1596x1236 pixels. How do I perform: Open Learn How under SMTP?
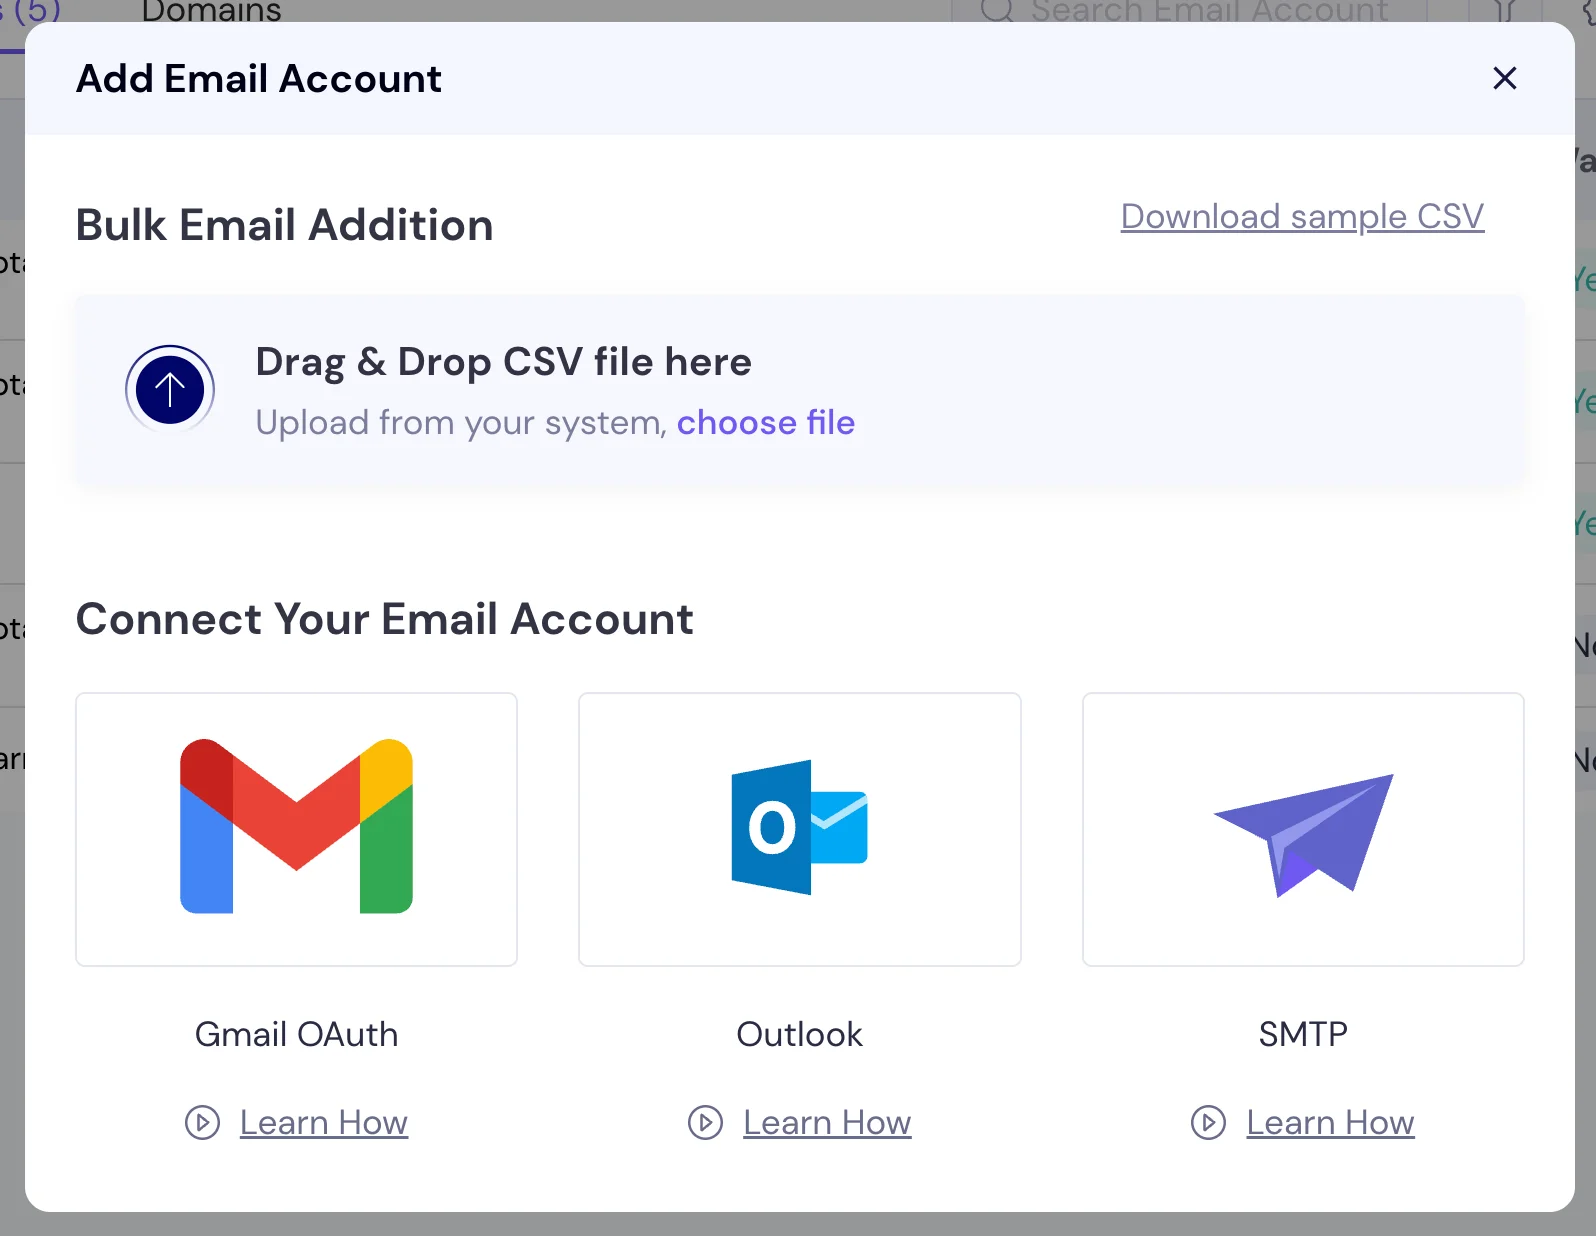tap(1330, 1123)
